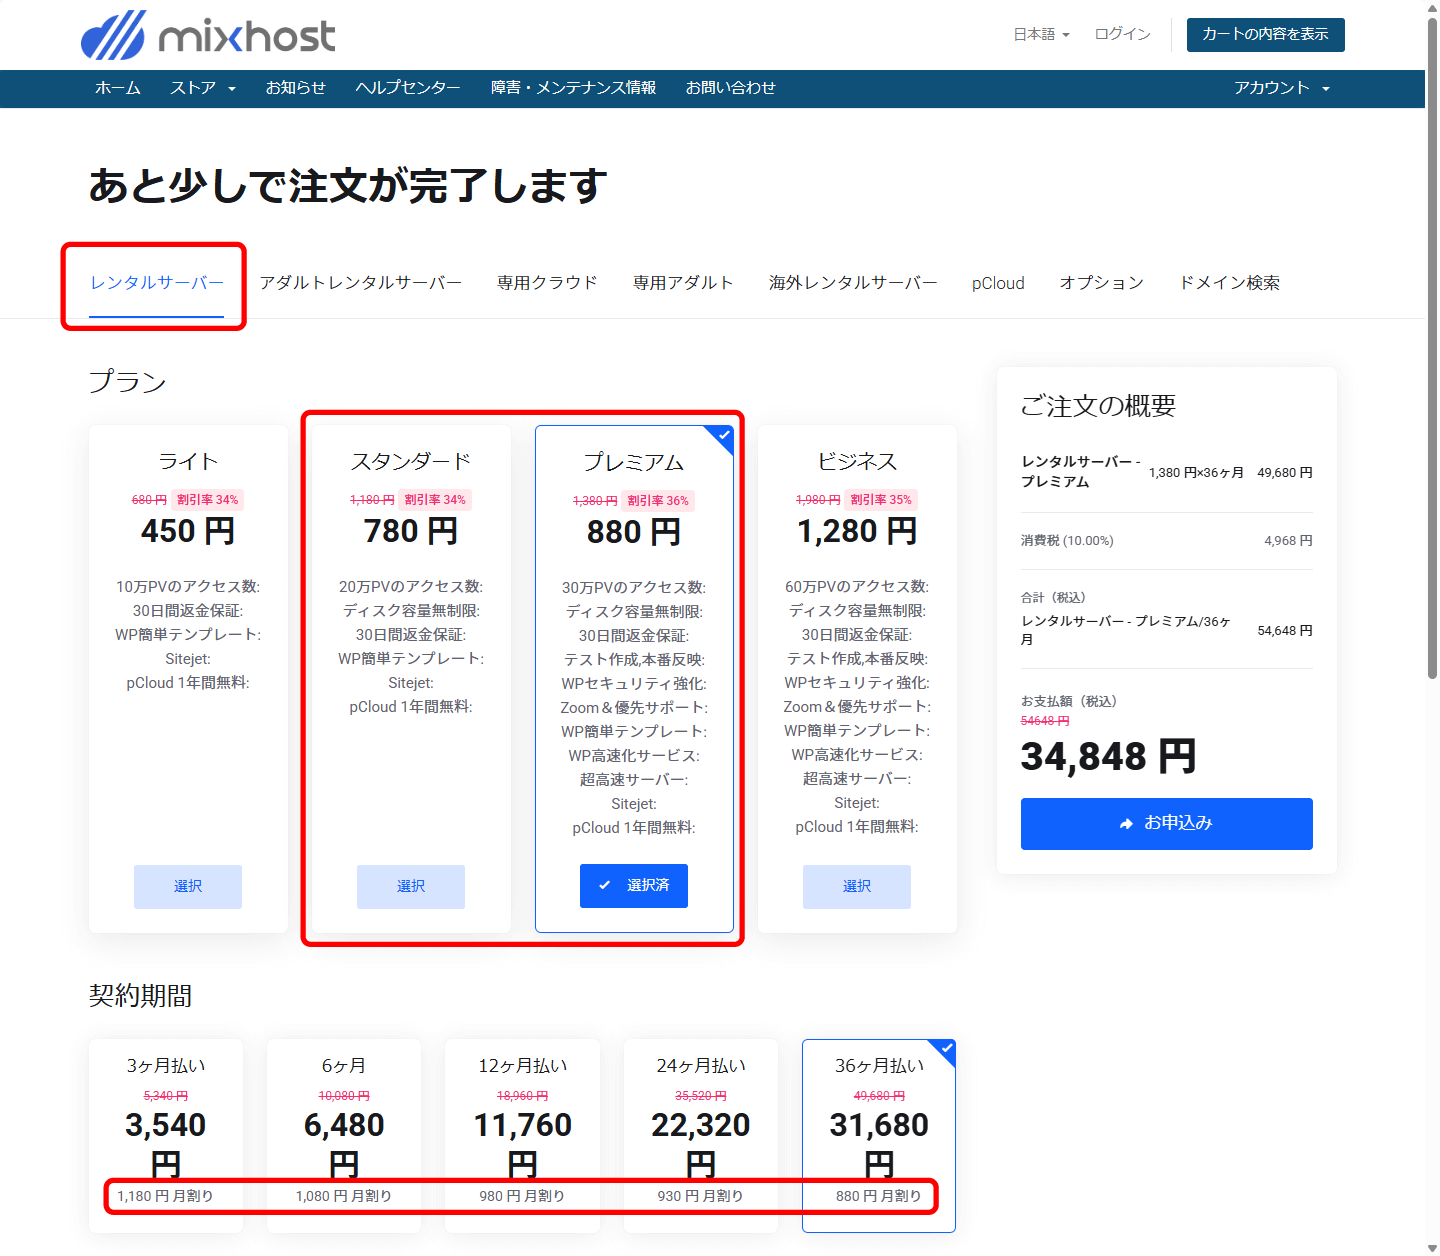
Task: Expand the ストア menu
Action: (x=202, y=88)
